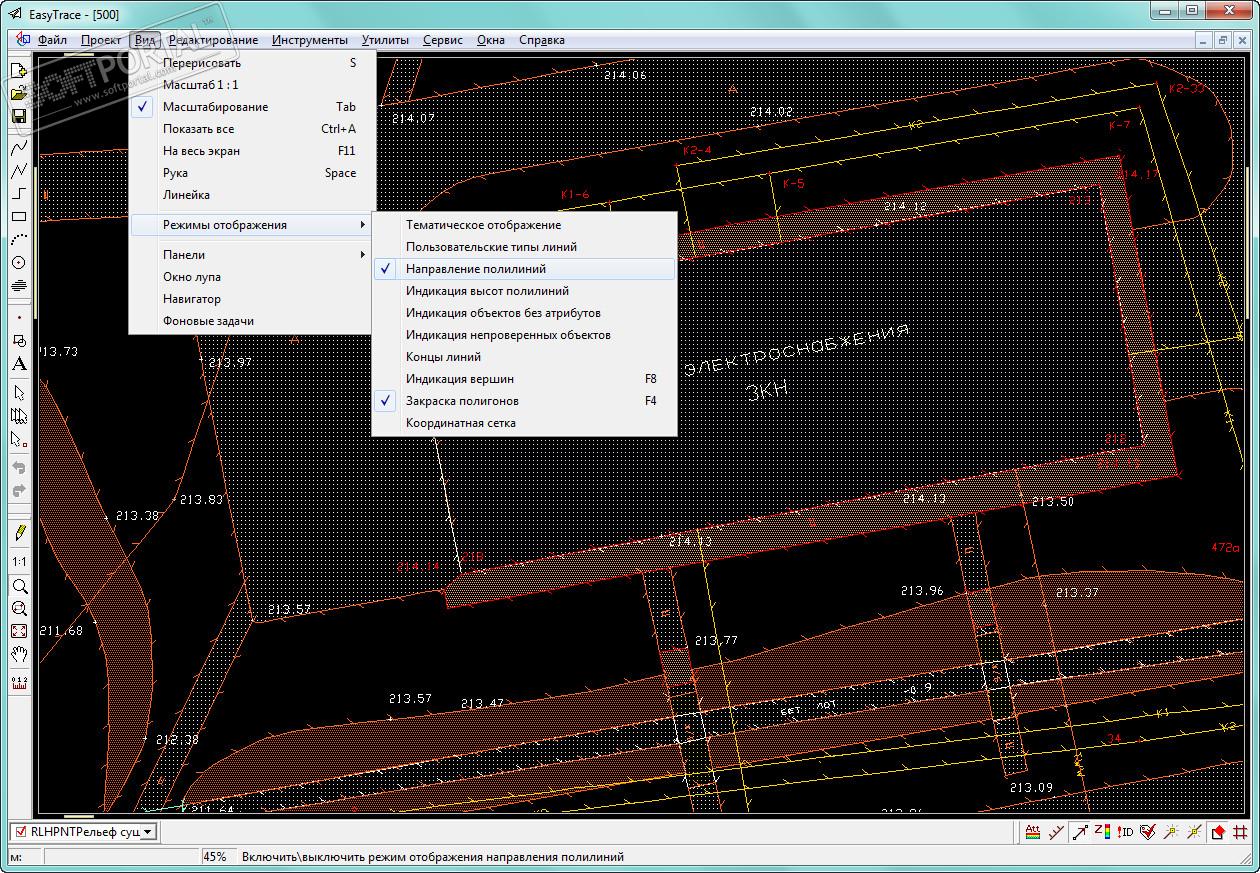Select the circle drawing tool
This screenshot has width=1260, height=873.
[x=18, y=263]
